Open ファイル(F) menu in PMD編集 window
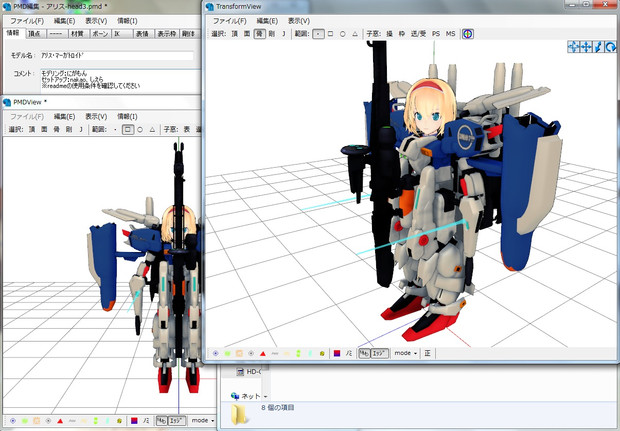Image resolution: width=620 pixels, height=431 pixels. pos(27,20)
